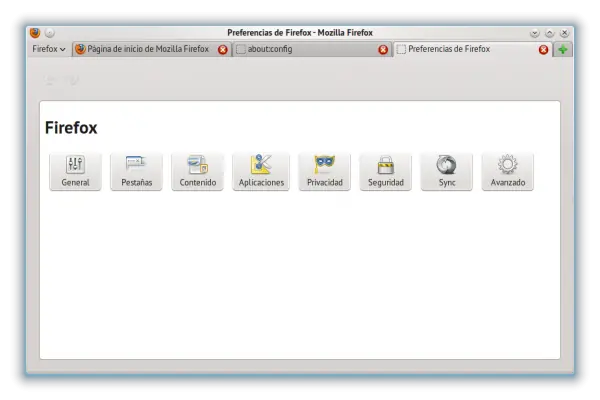Screen dimensions: 600x400
Task: Open the Pestañas preferences section
Action: coord(136,171)
